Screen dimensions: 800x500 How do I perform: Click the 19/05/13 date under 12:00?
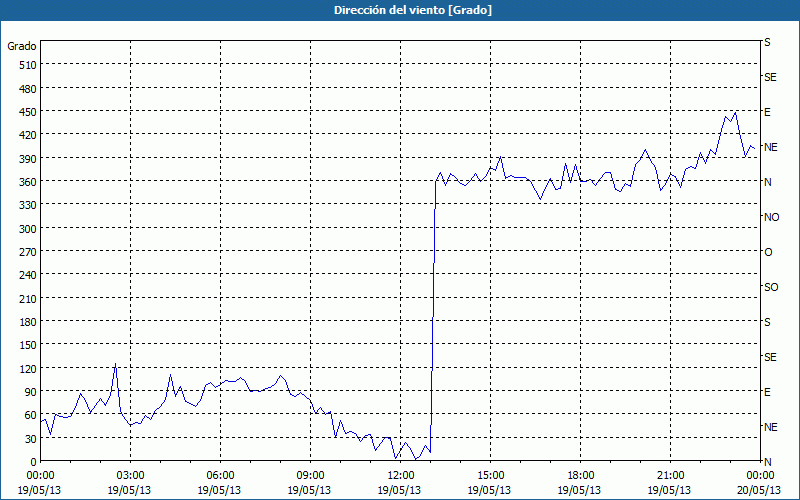399,490
